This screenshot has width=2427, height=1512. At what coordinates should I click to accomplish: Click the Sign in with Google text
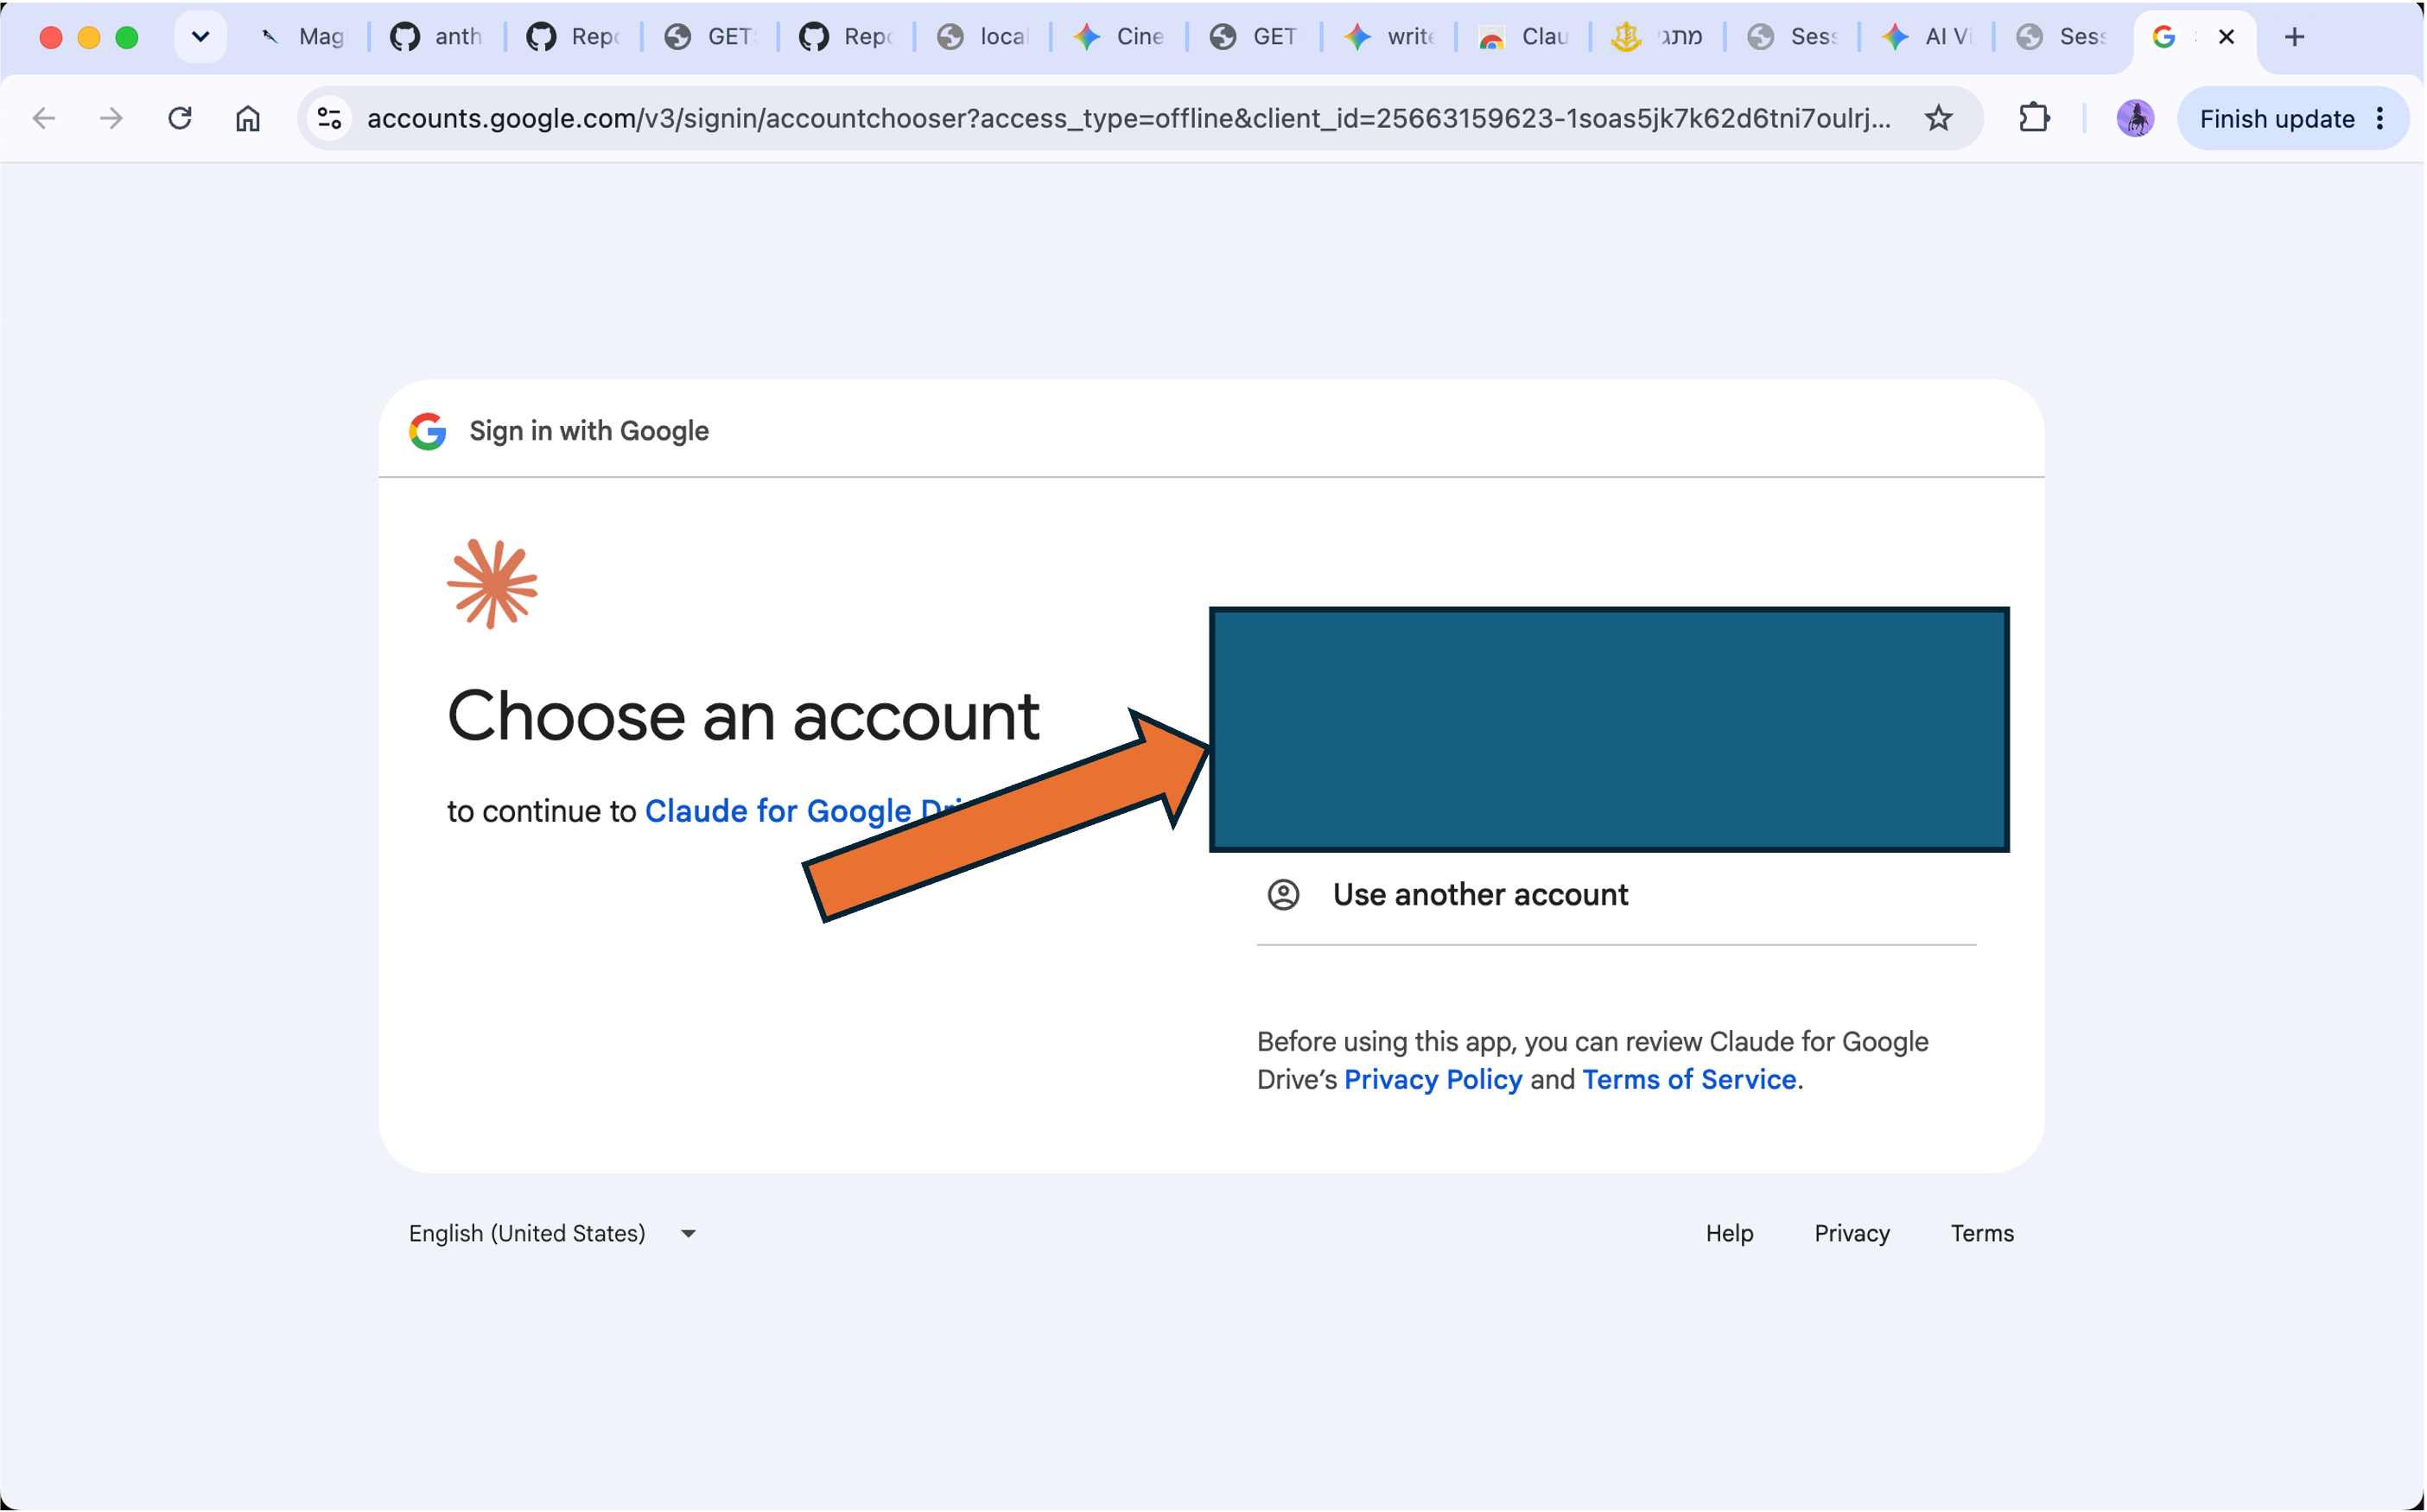tap(589, 431)
